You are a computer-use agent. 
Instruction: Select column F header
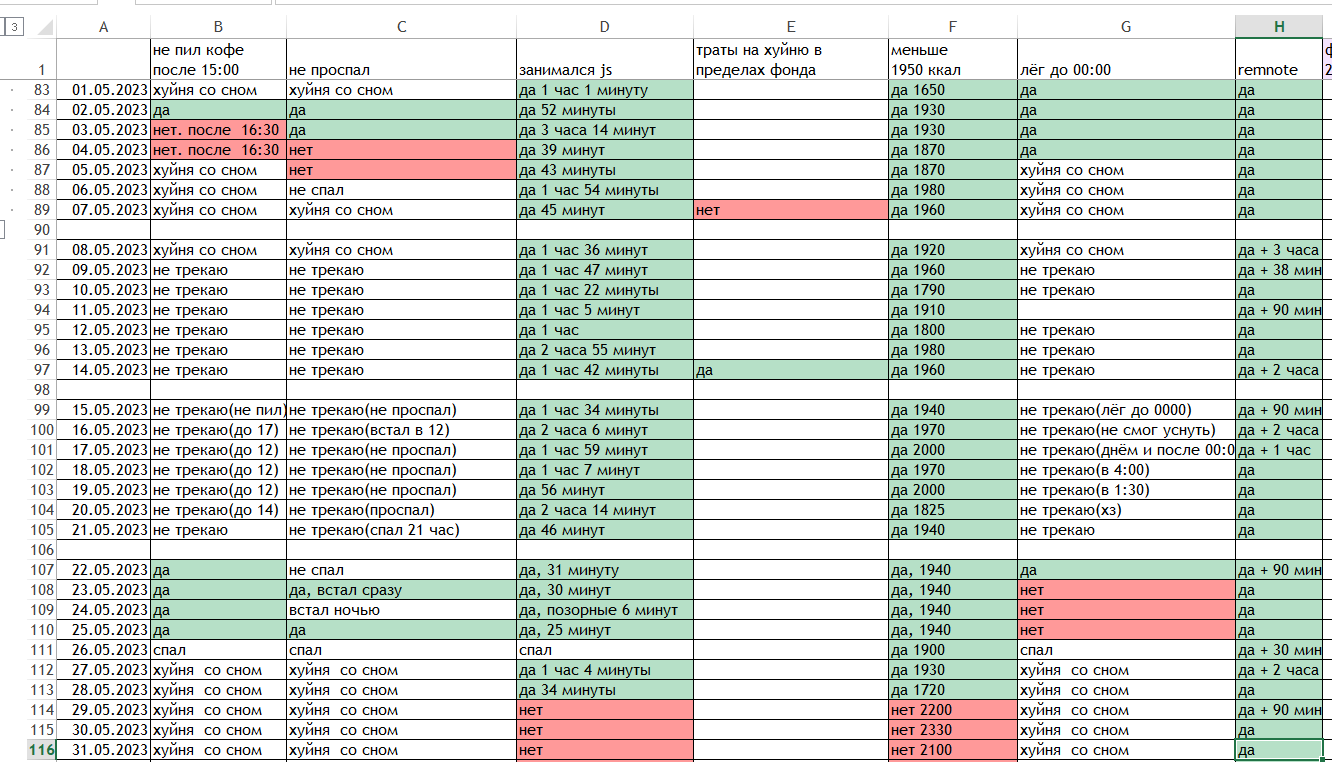[x=952, y=27]
